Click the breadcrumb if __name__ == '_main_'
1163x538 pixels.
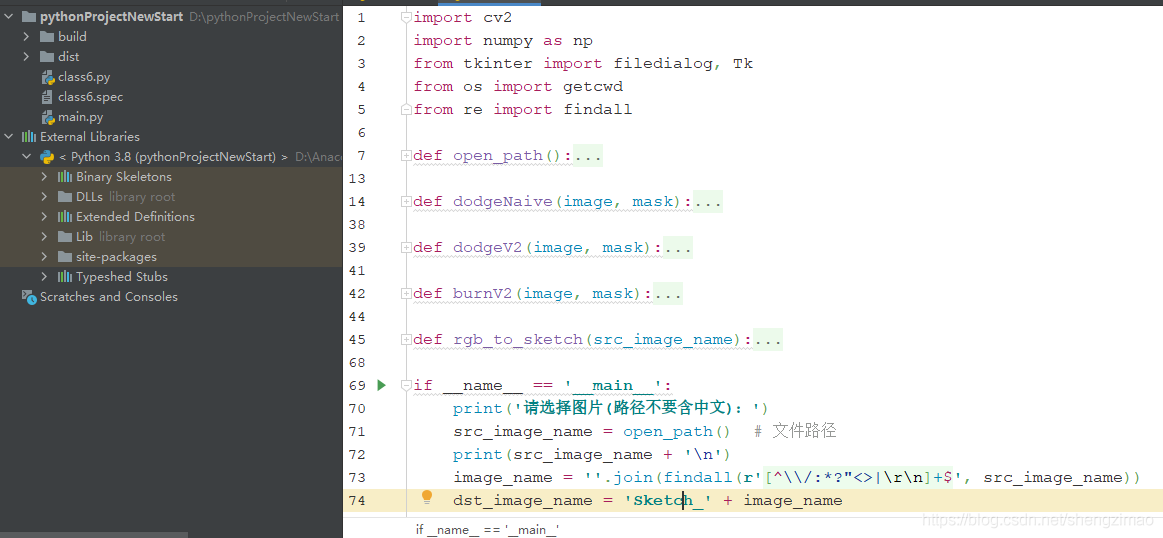click(x=487, y=529)
